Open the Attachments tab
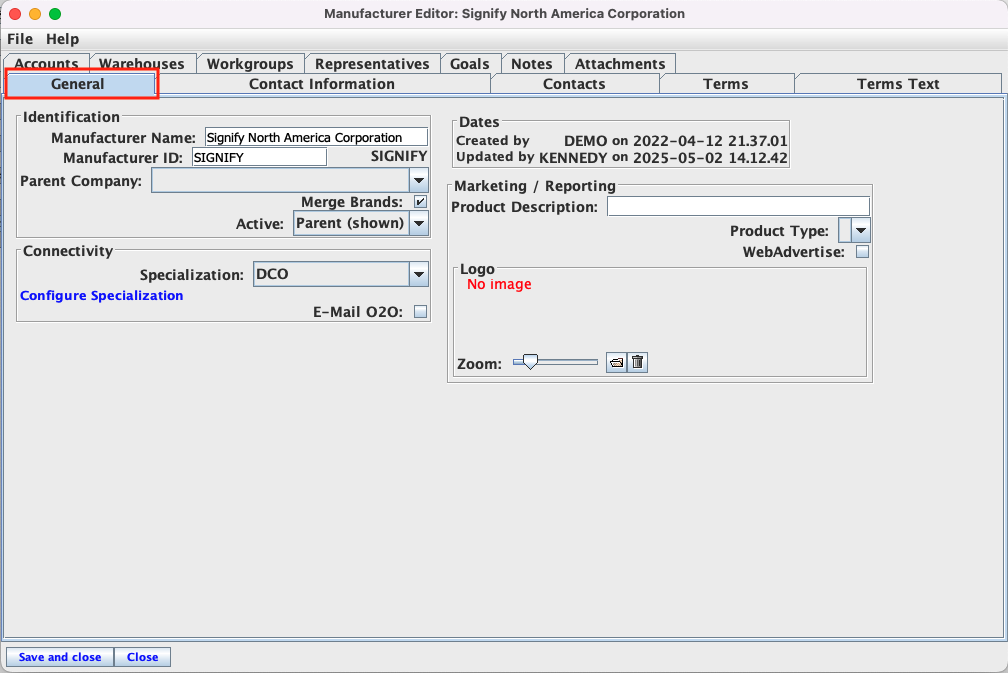The width and height of the screenshot is (1008, 673). 620,64
